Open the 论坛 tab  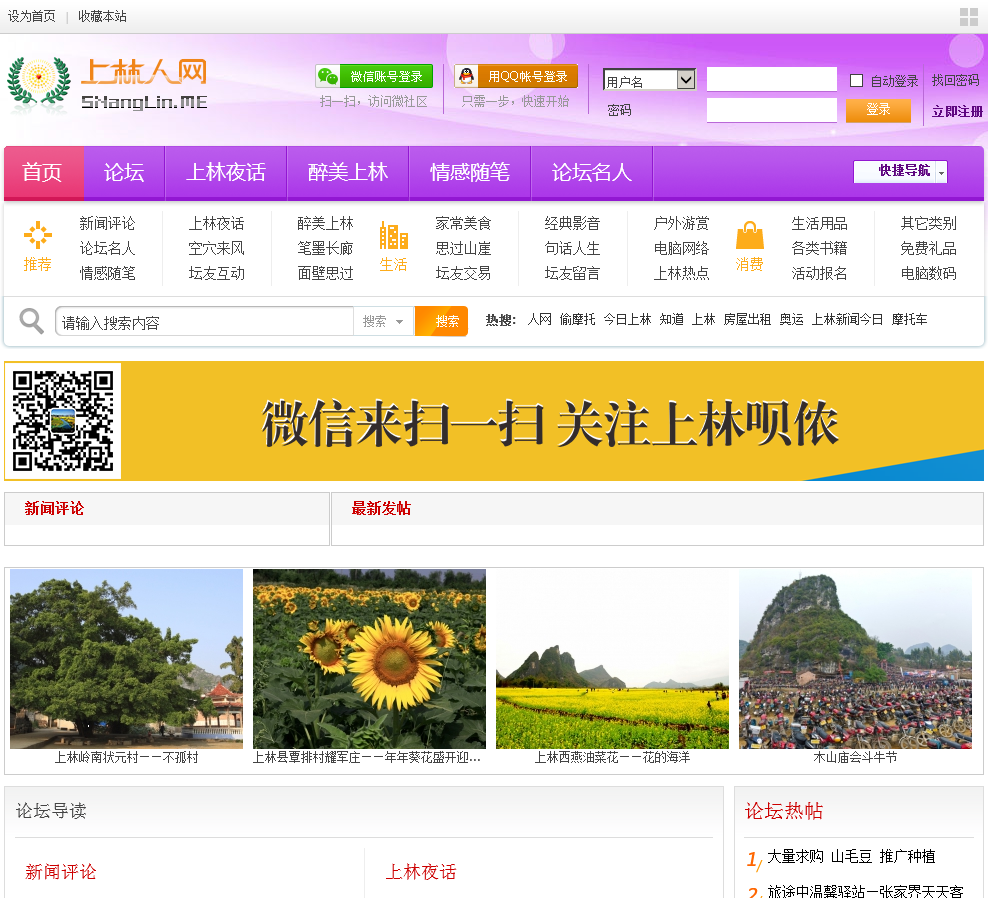point(124,173)
